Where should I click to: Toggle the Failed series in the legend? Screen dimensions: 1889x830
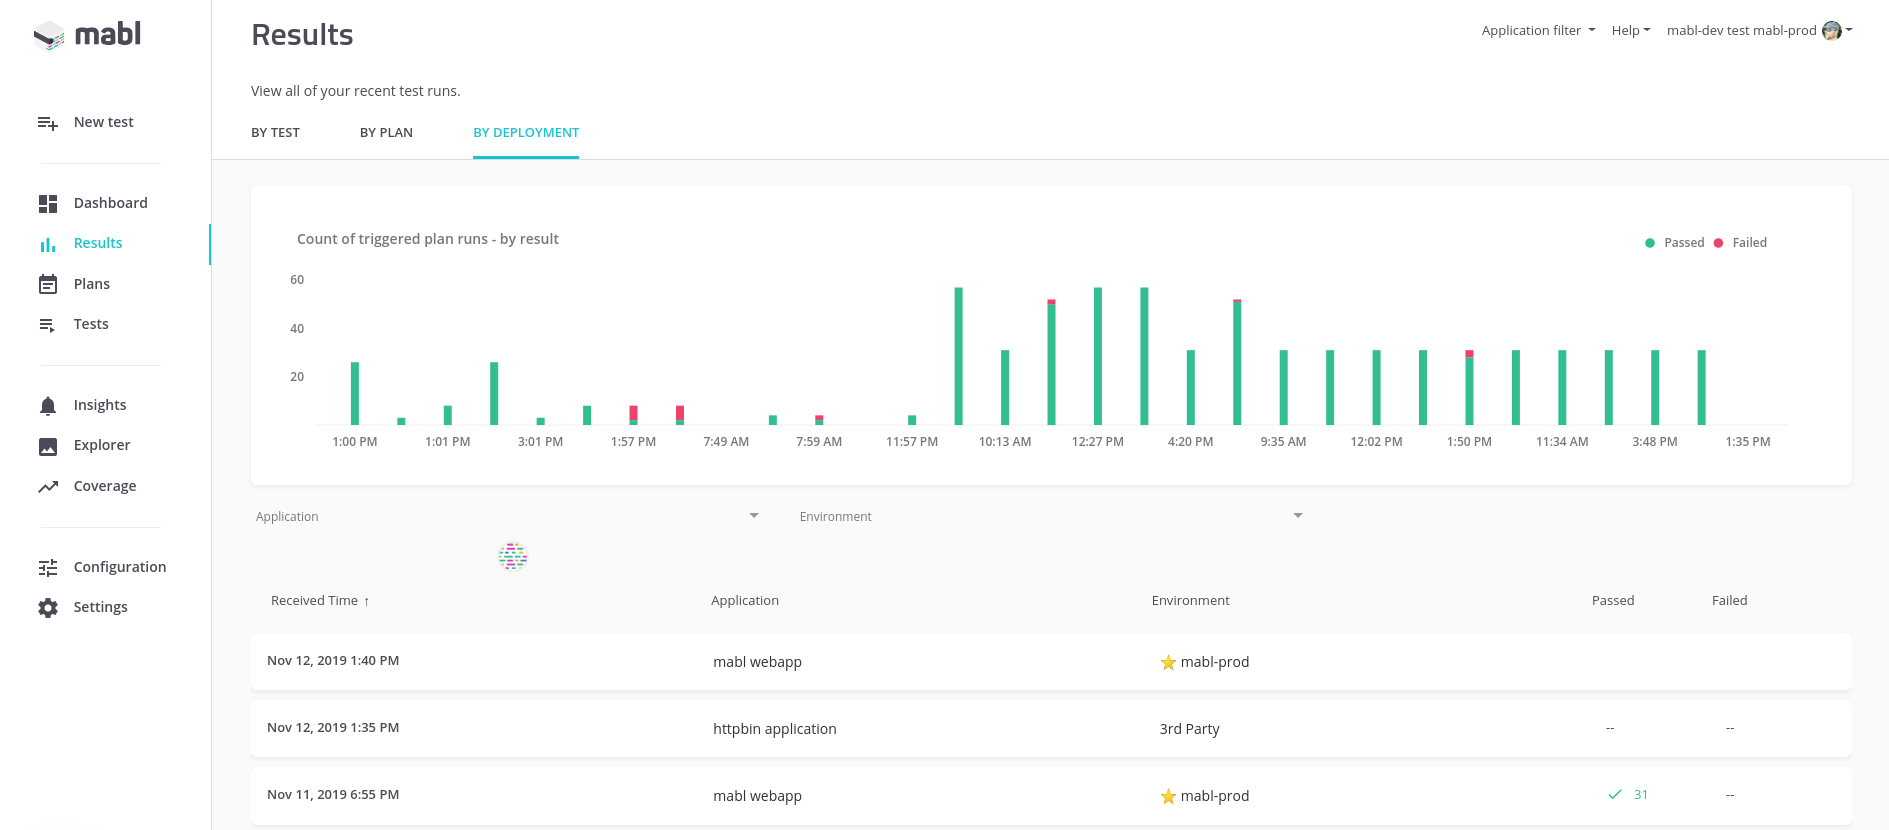(1740, 243)
